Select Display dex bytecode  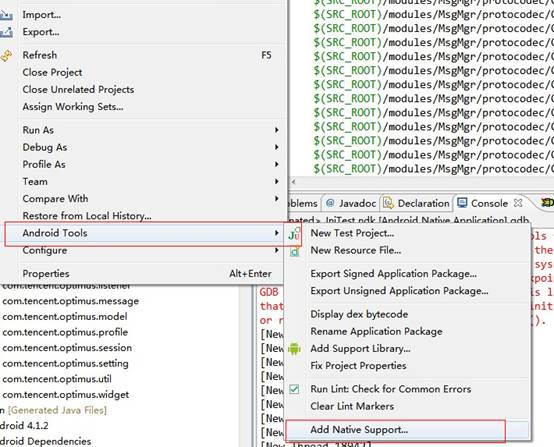[407, 314]
